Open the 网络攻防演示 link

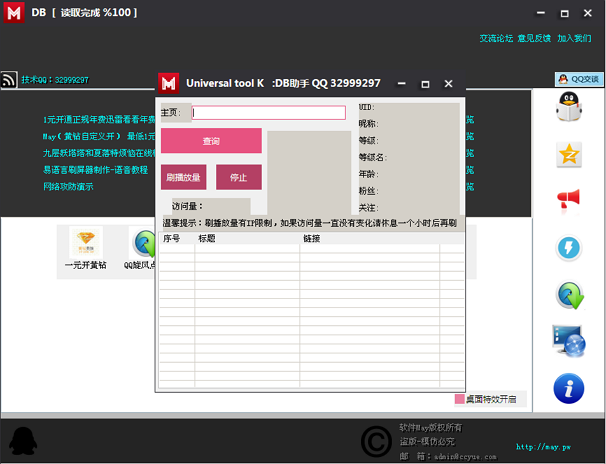click(68, 187)
